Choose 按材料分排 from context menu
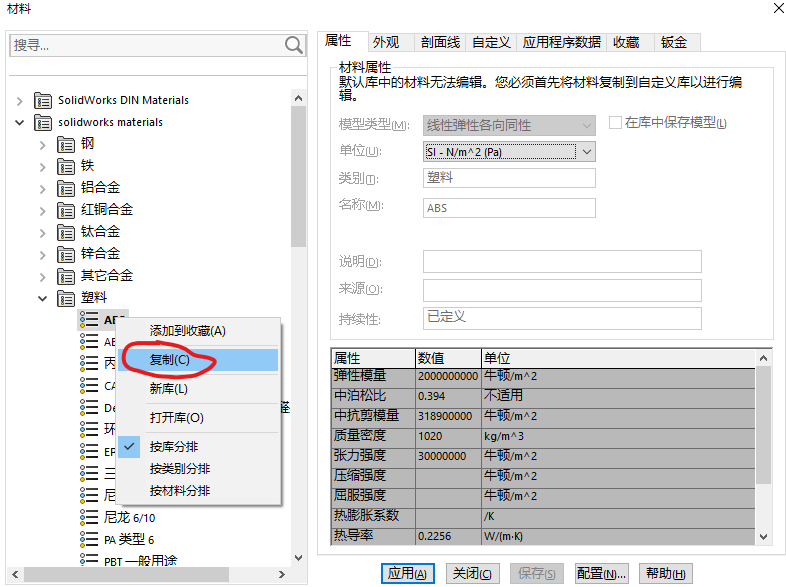The image size is (786, 587). [x=199, y=491]
